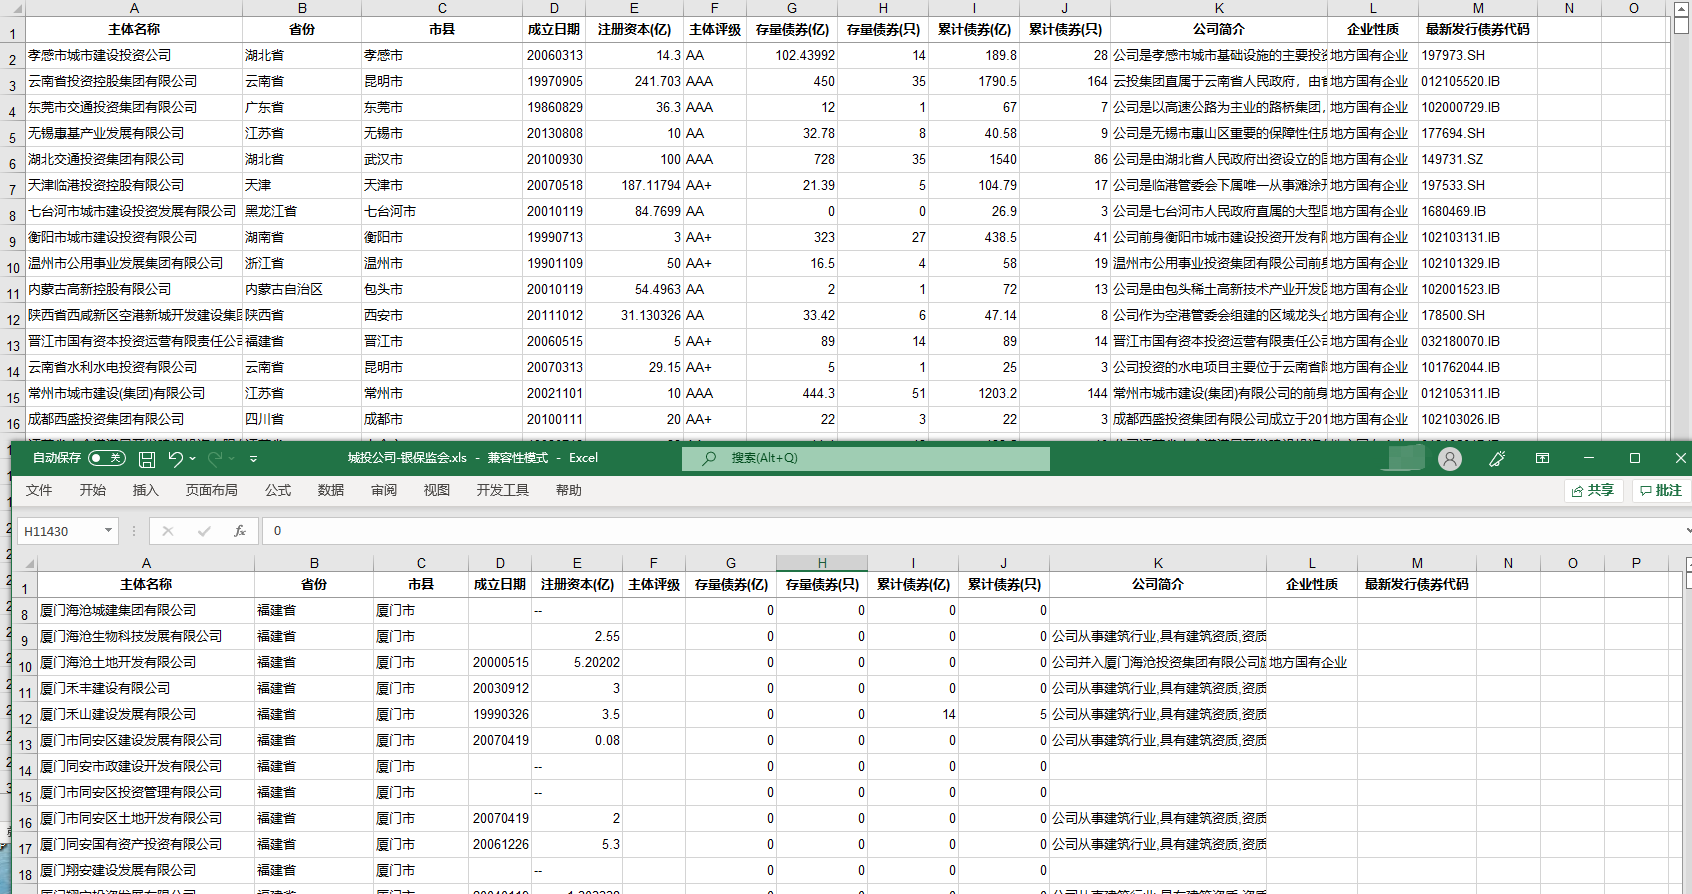Select cell 厦门禾山建设发展有限公司
The height and width of the screenshot is (894, 1692).
pyautogui.click(x=146, y=714)
